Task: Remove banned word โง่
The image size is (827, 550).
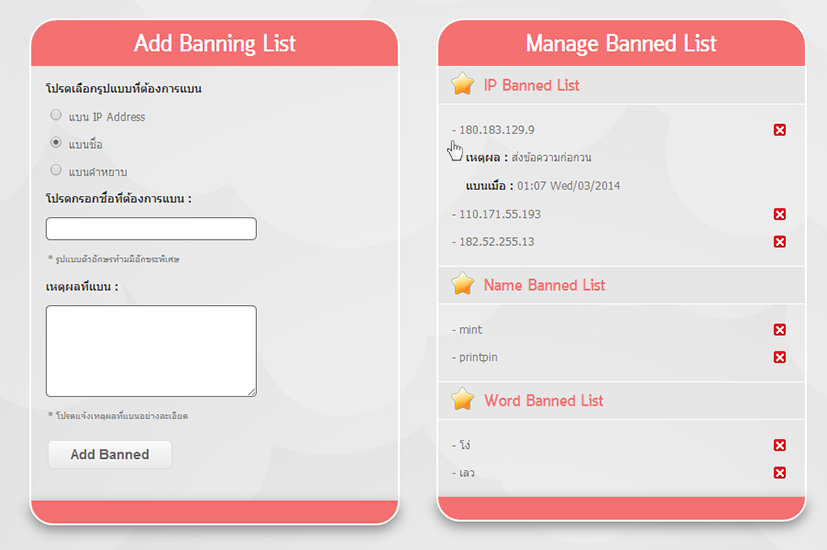Action: point(780,445)
